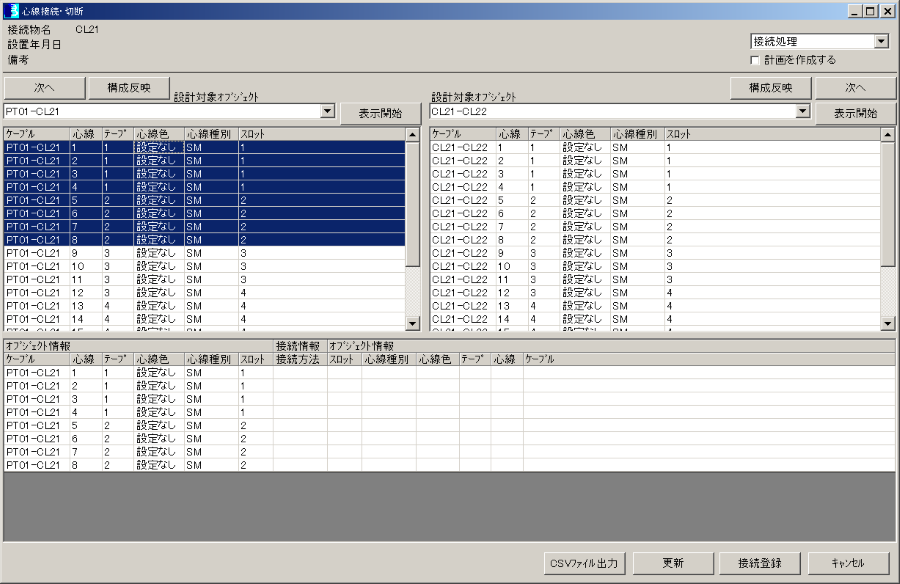Click right table スロット column header
900x584 pixels.
(x=772, y=134)
